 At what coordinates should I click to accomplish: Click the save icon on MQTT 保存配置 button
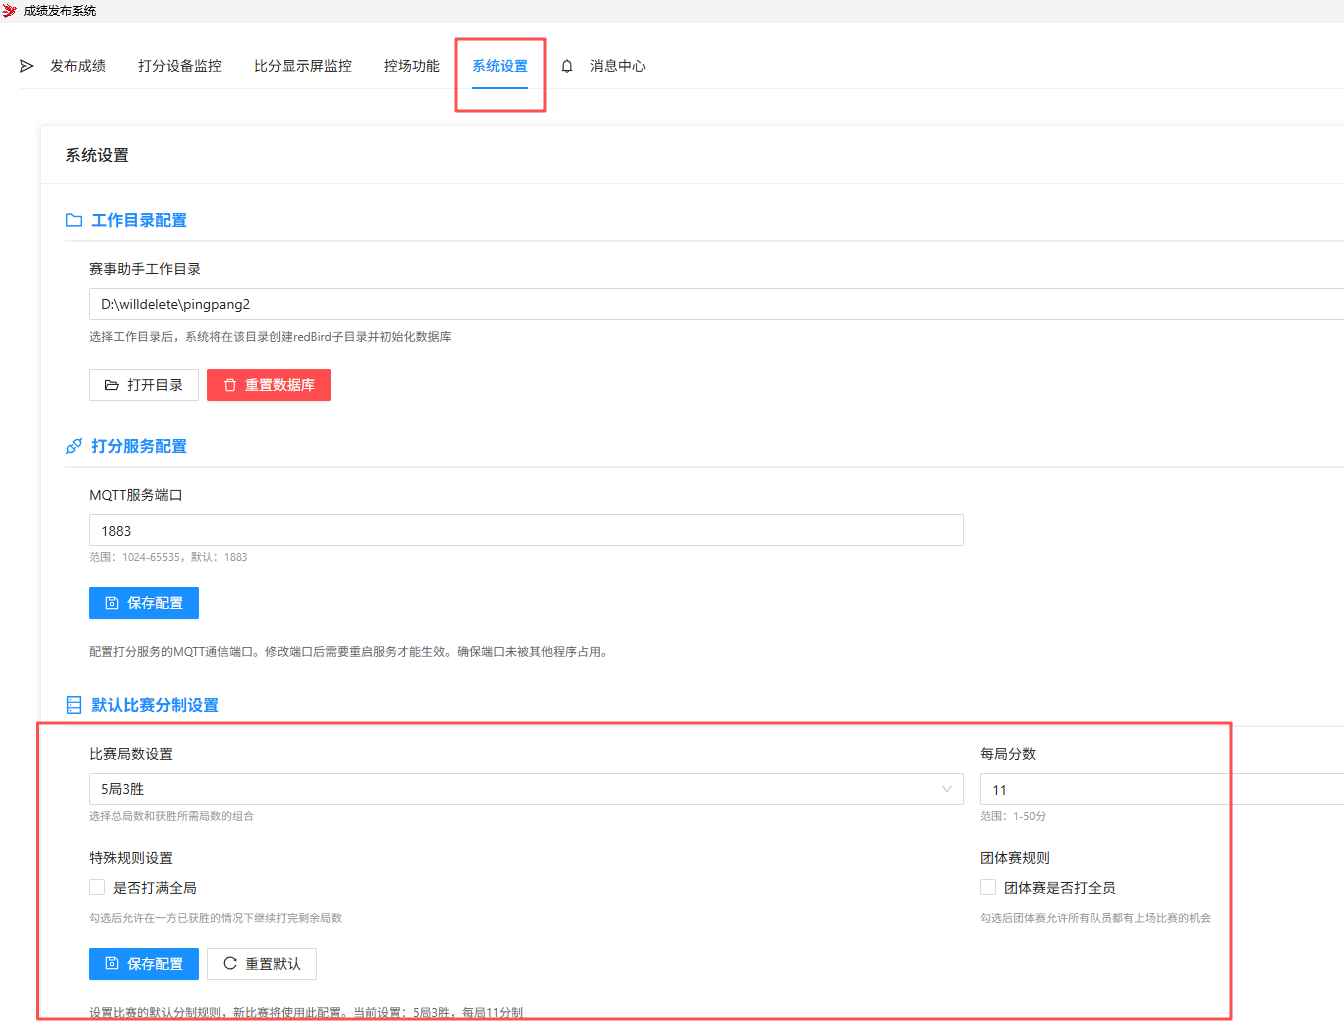pos(113,602)
